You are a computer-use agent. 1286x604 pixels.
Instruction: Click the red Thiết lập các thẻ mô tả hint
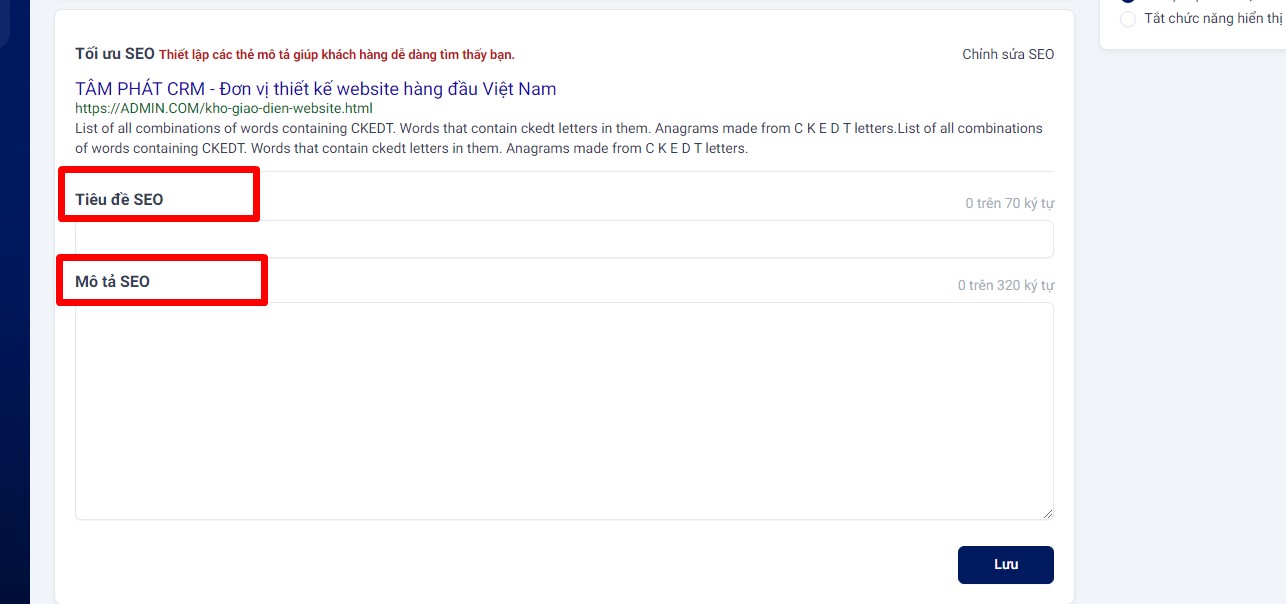[x=336, y=55]
